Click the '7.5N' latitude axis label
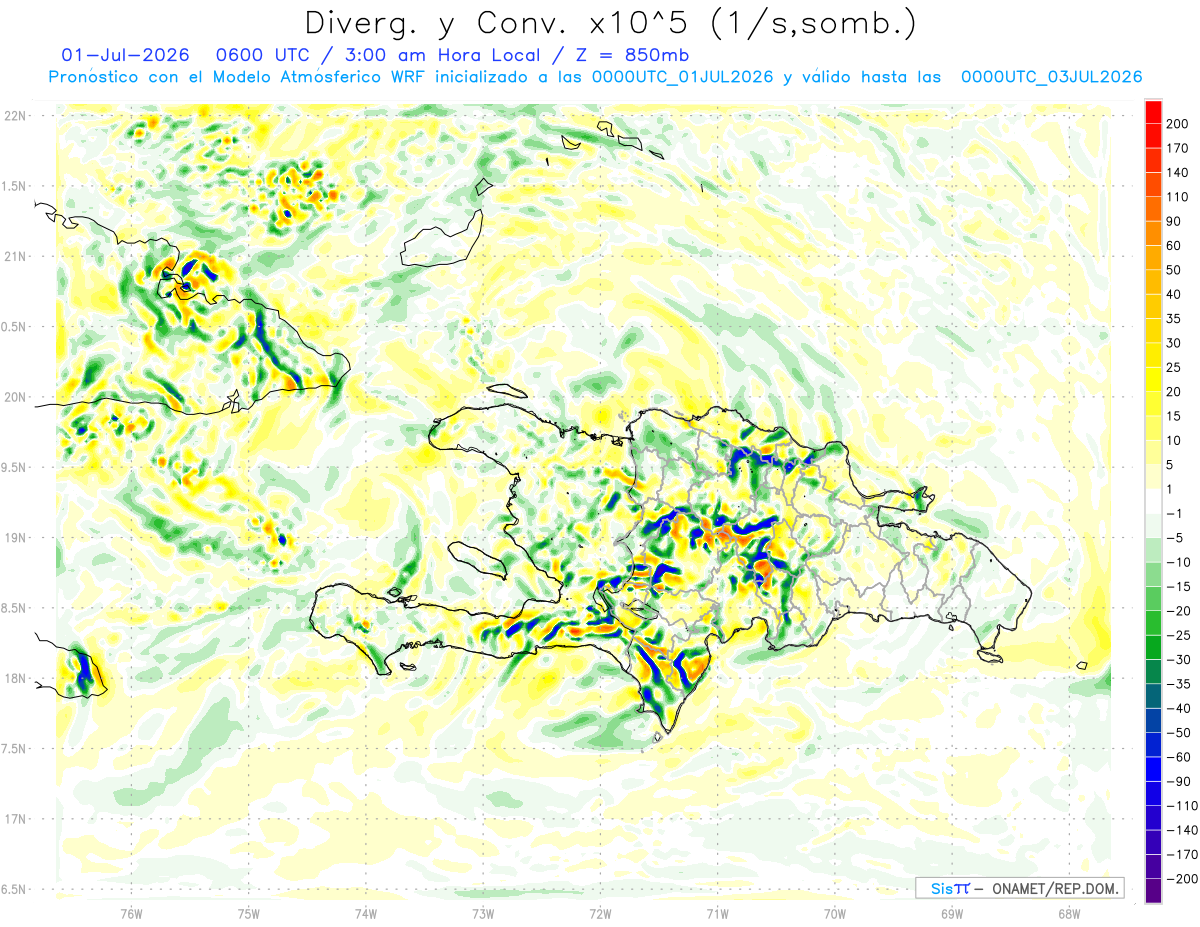Viewport: 1200px width, 927px height. tap(15, 749)
